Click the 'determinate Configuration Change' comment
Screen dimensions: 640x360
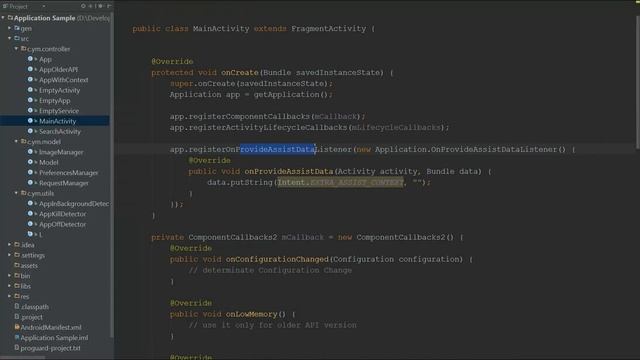pyautogui.click(x=270, y=270)
